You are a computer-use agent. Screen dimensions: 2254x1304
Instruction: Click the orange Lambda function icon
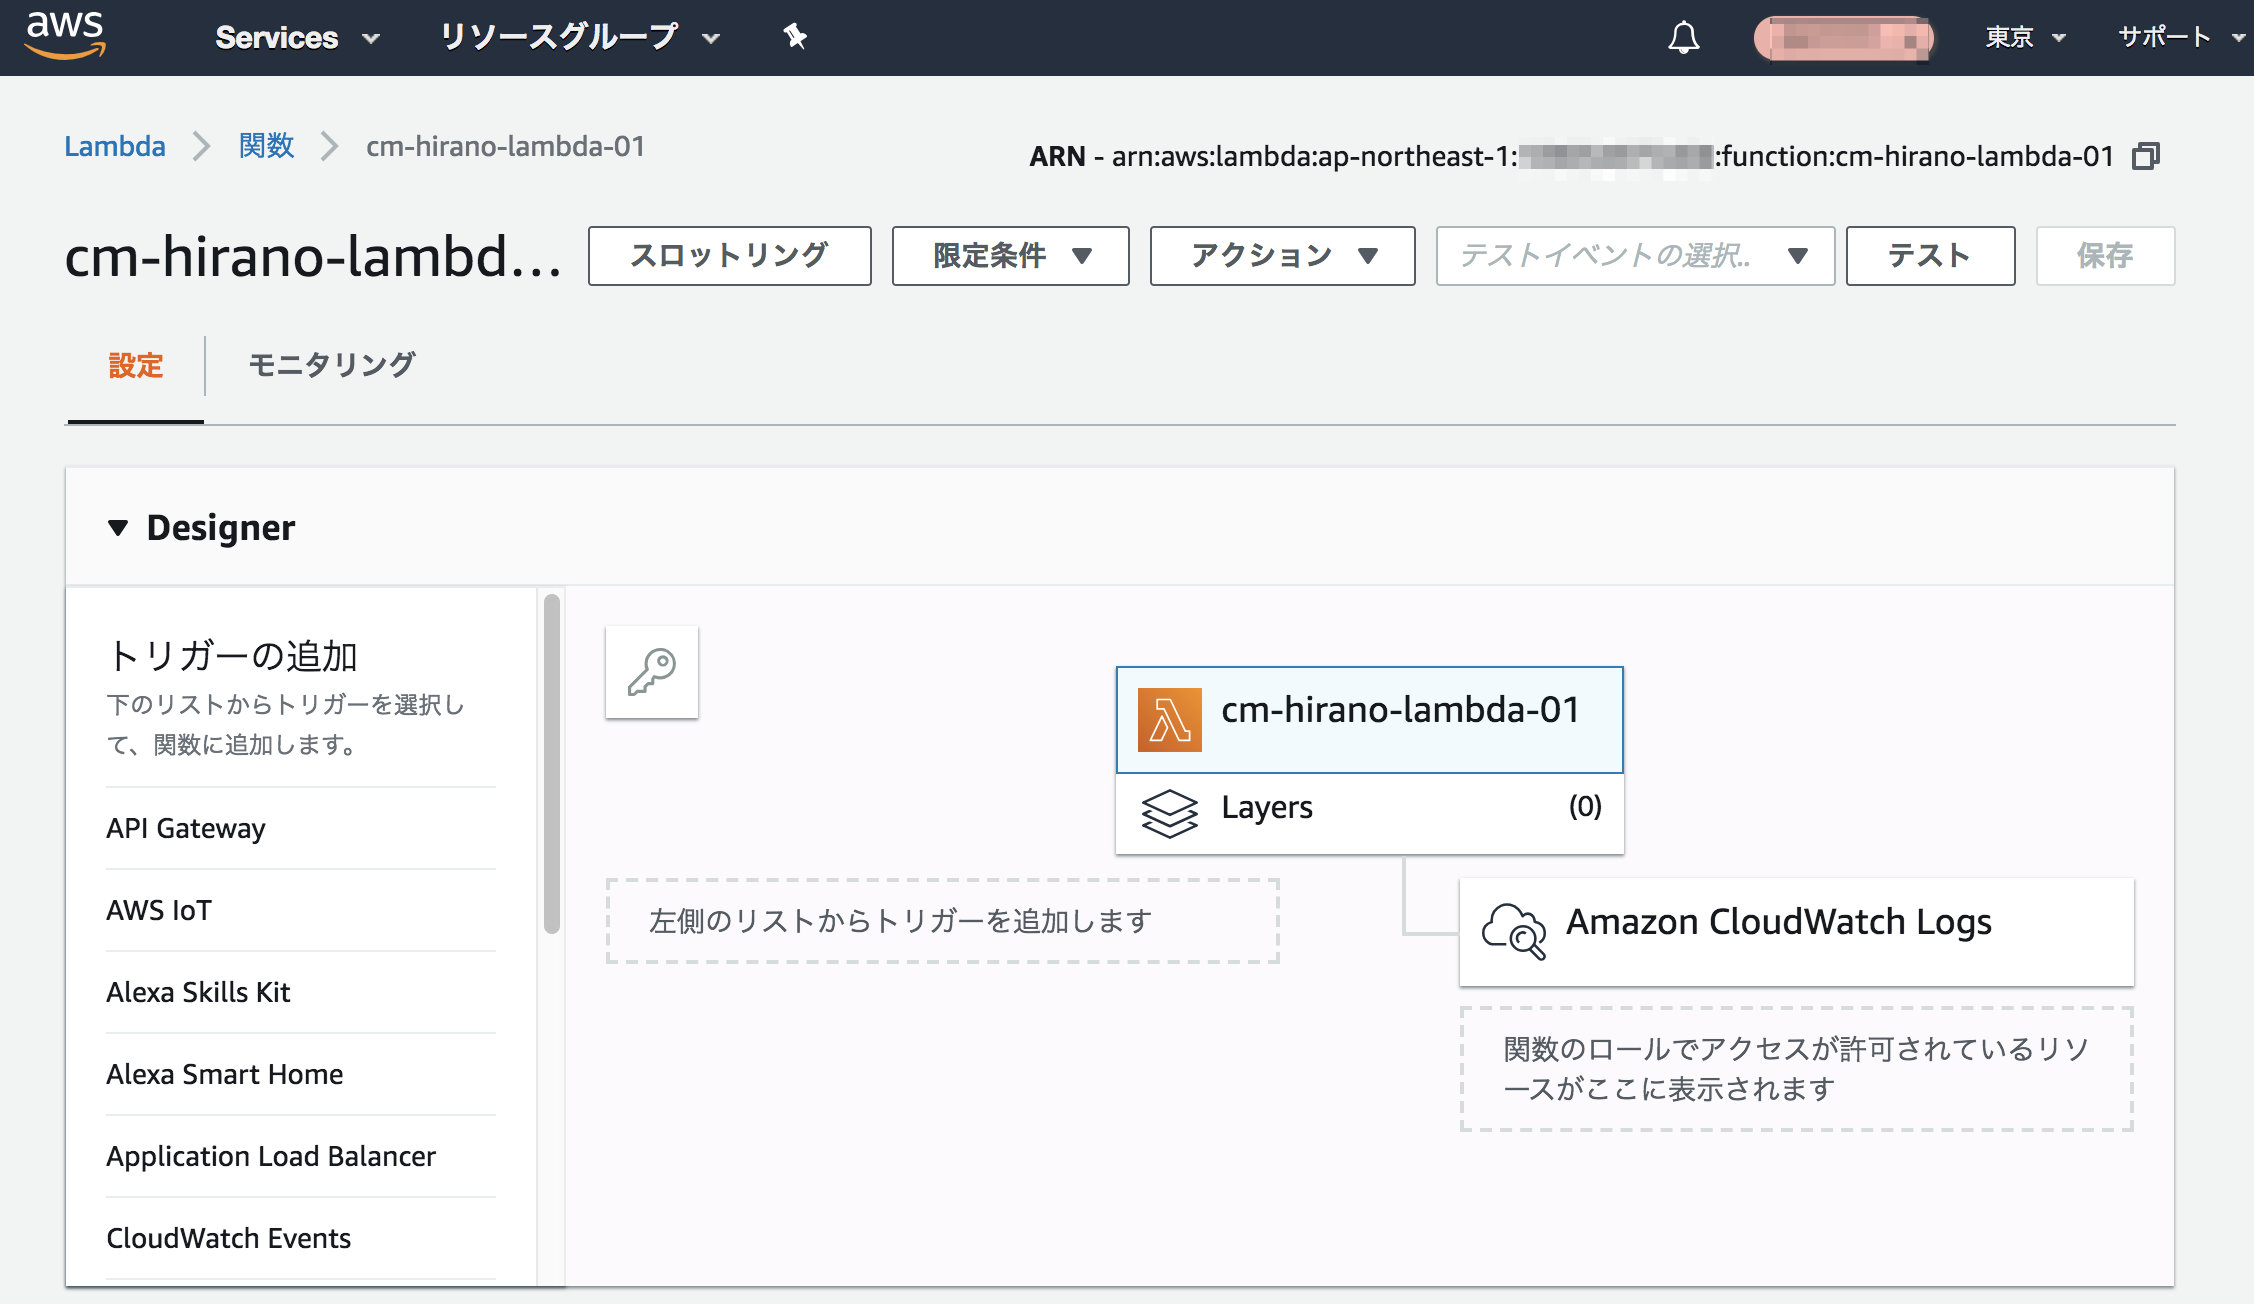click(x=1169, y=720)
